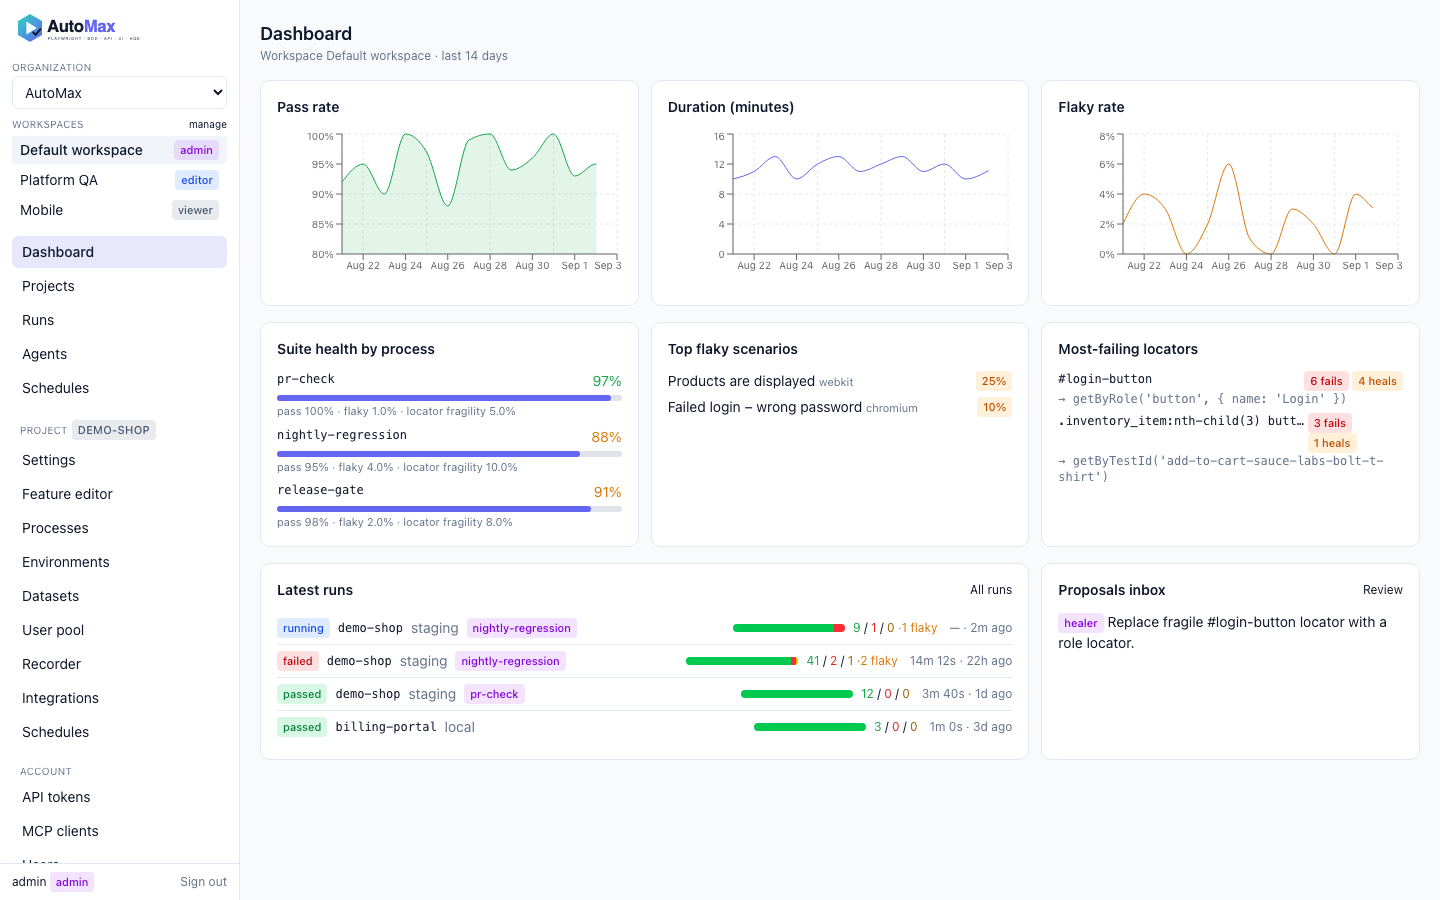The image size is (1440, 900).
Task: Click Sign out link
Action: click(203, 882)
